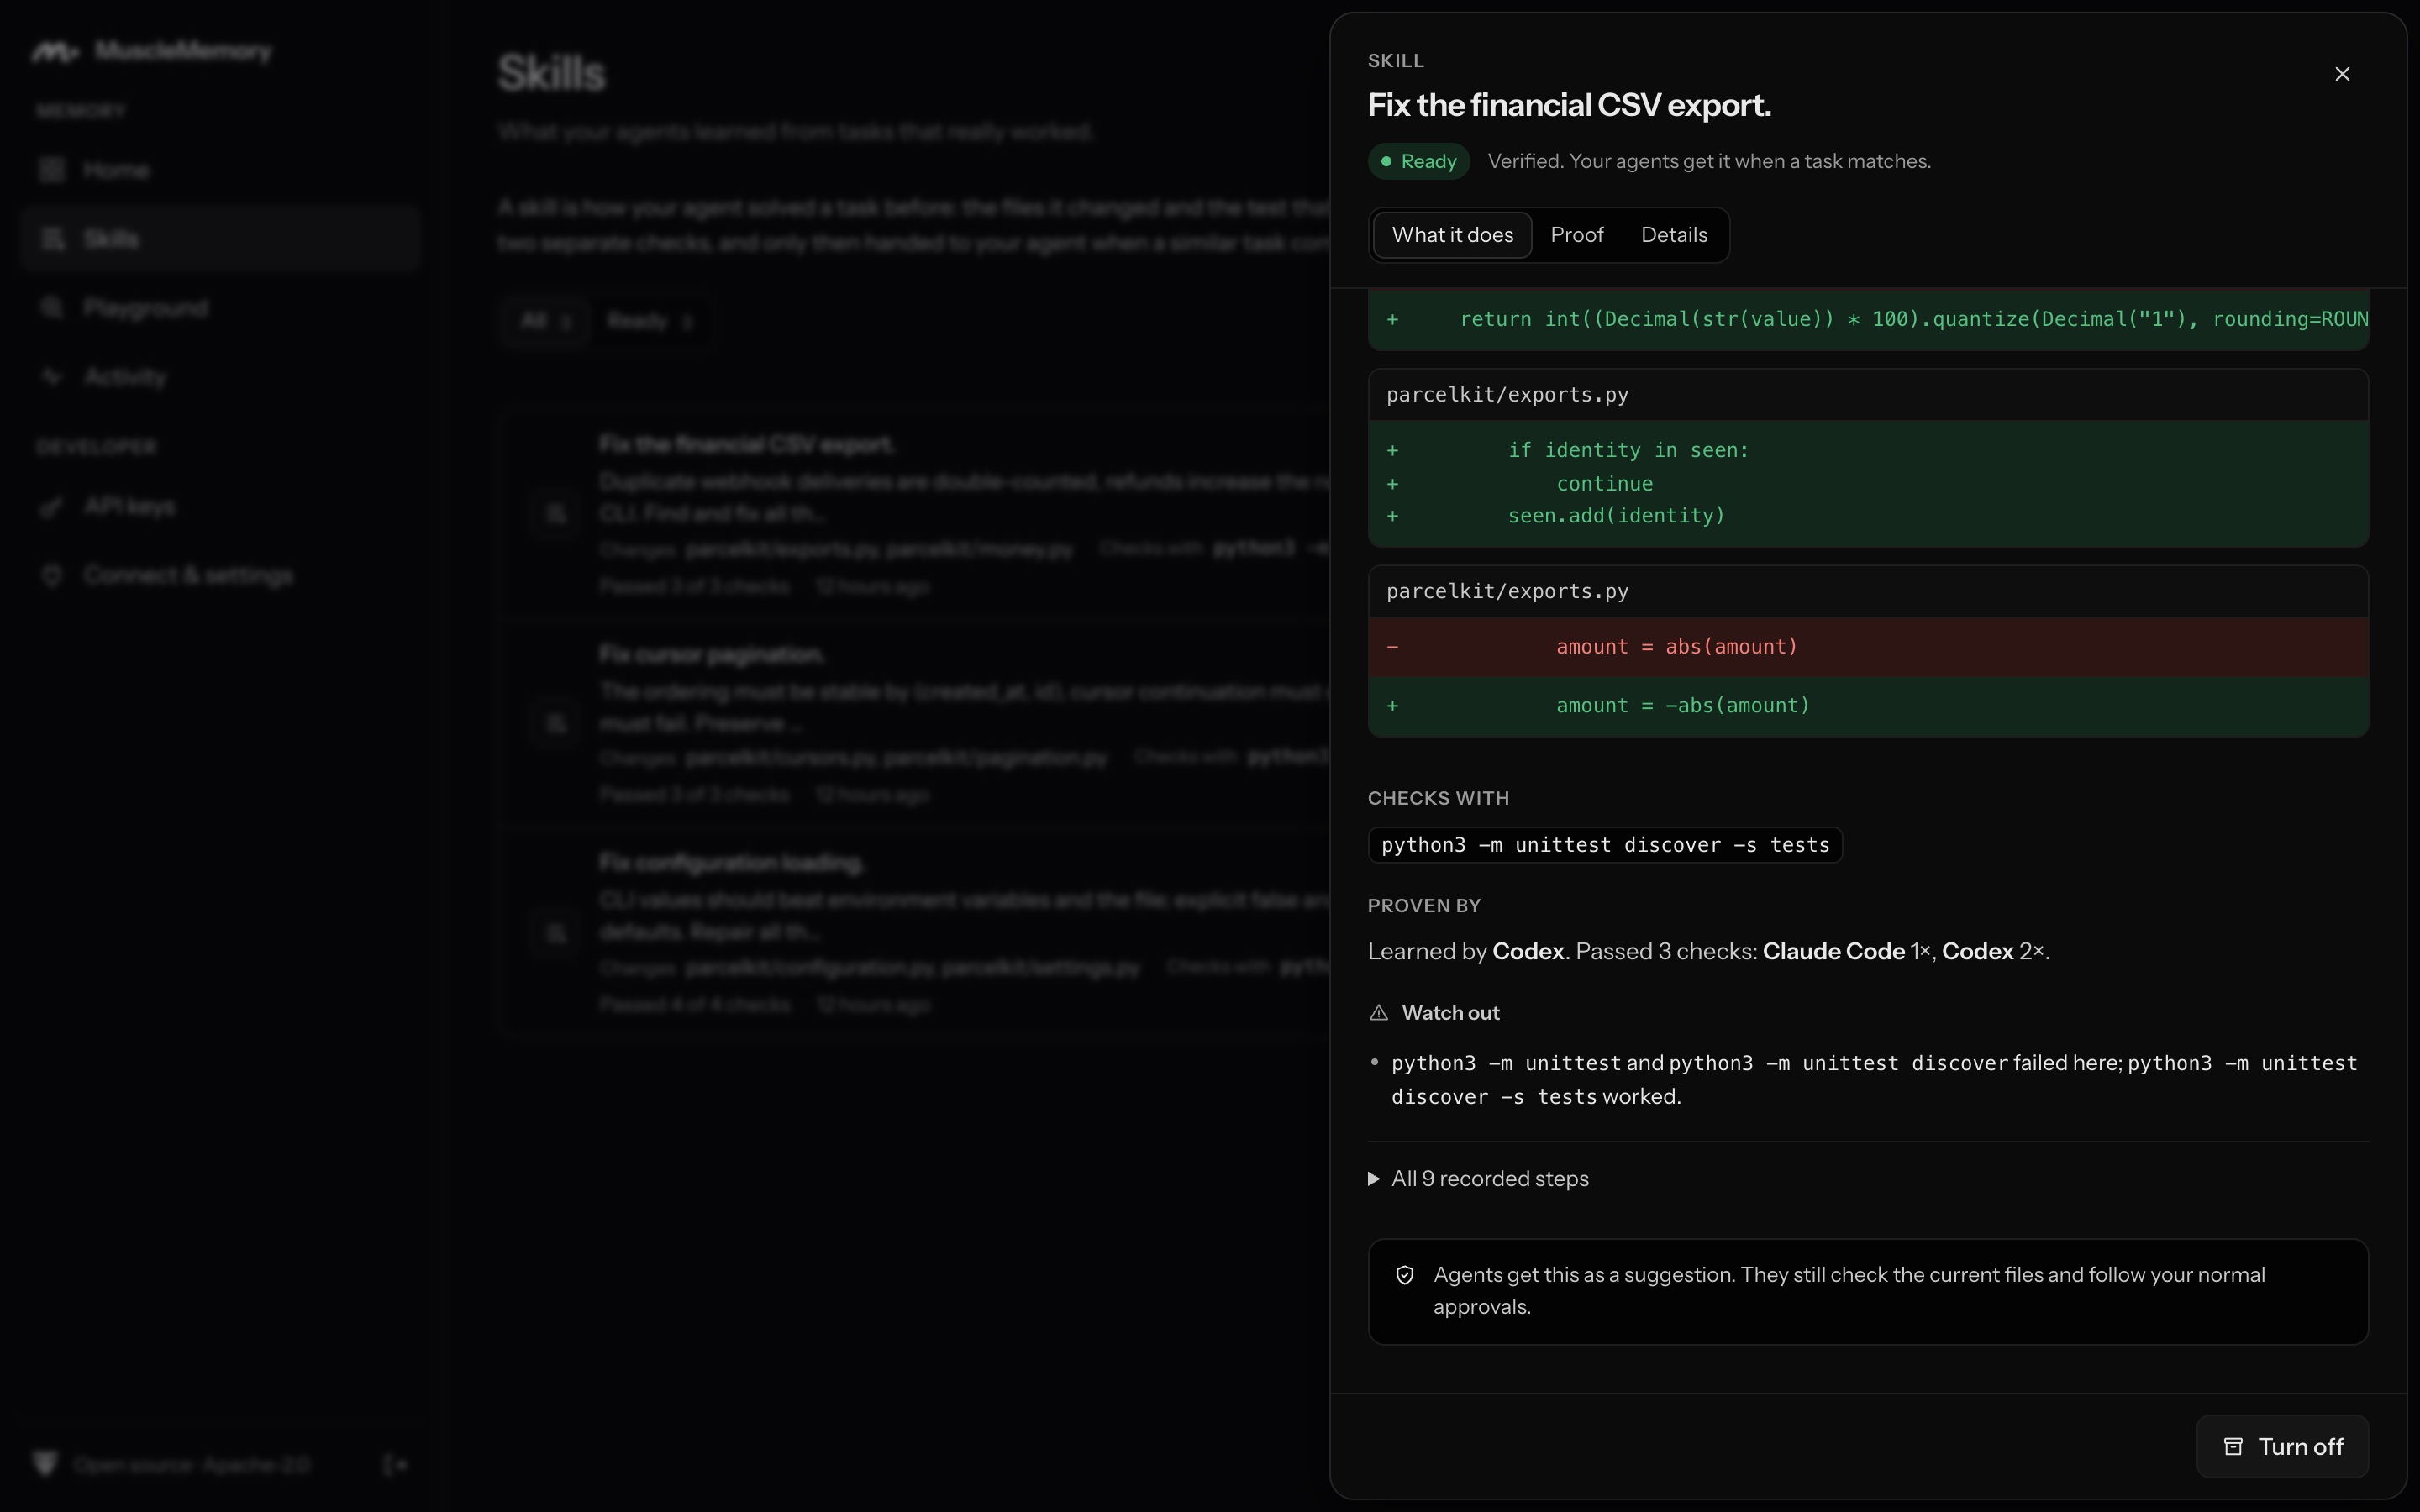Image resolution: width=2420 pixels, height=1512 pixels.
Task: Select the What it does tab
Action: (x=1452, y=235)
